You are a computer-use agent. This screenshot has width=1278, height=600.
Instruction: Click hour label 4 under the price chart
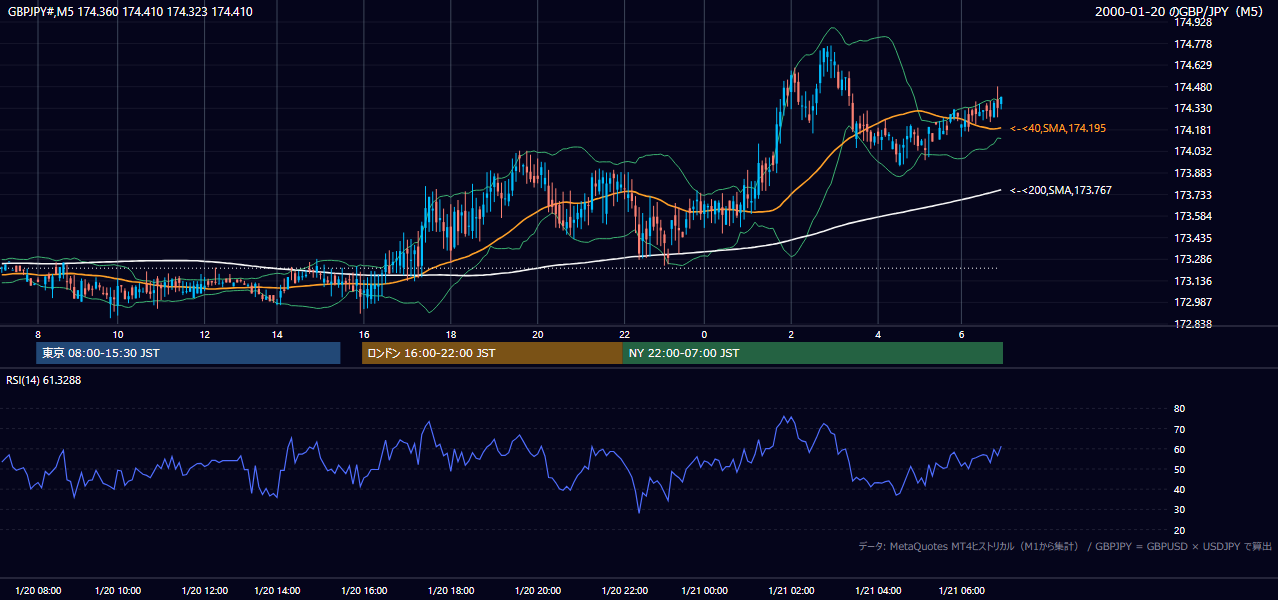pyautogui.click(x=878, y=334)
